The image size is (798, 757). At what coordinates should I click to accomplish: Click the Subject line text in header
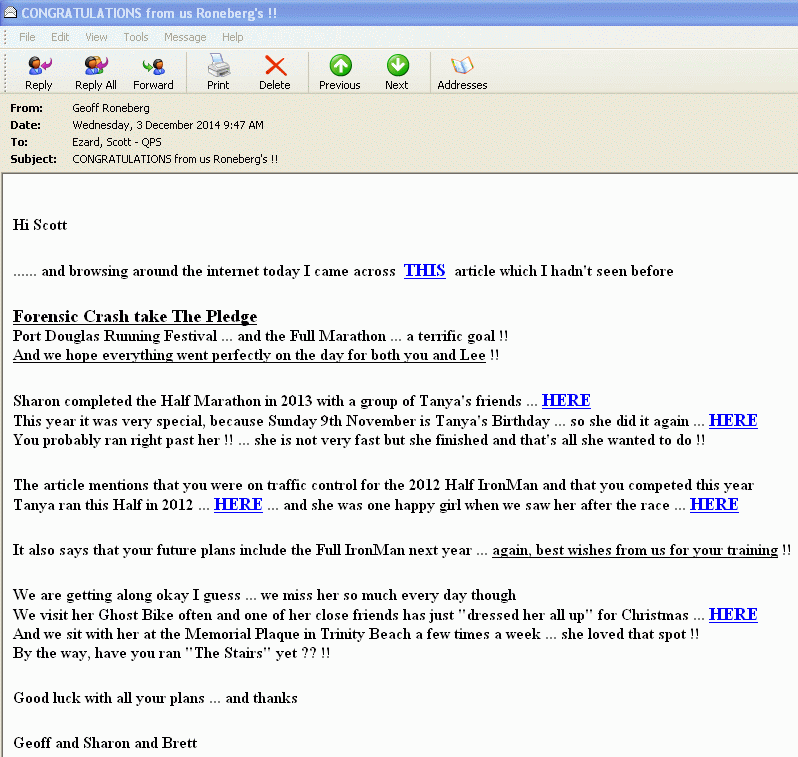175,159
